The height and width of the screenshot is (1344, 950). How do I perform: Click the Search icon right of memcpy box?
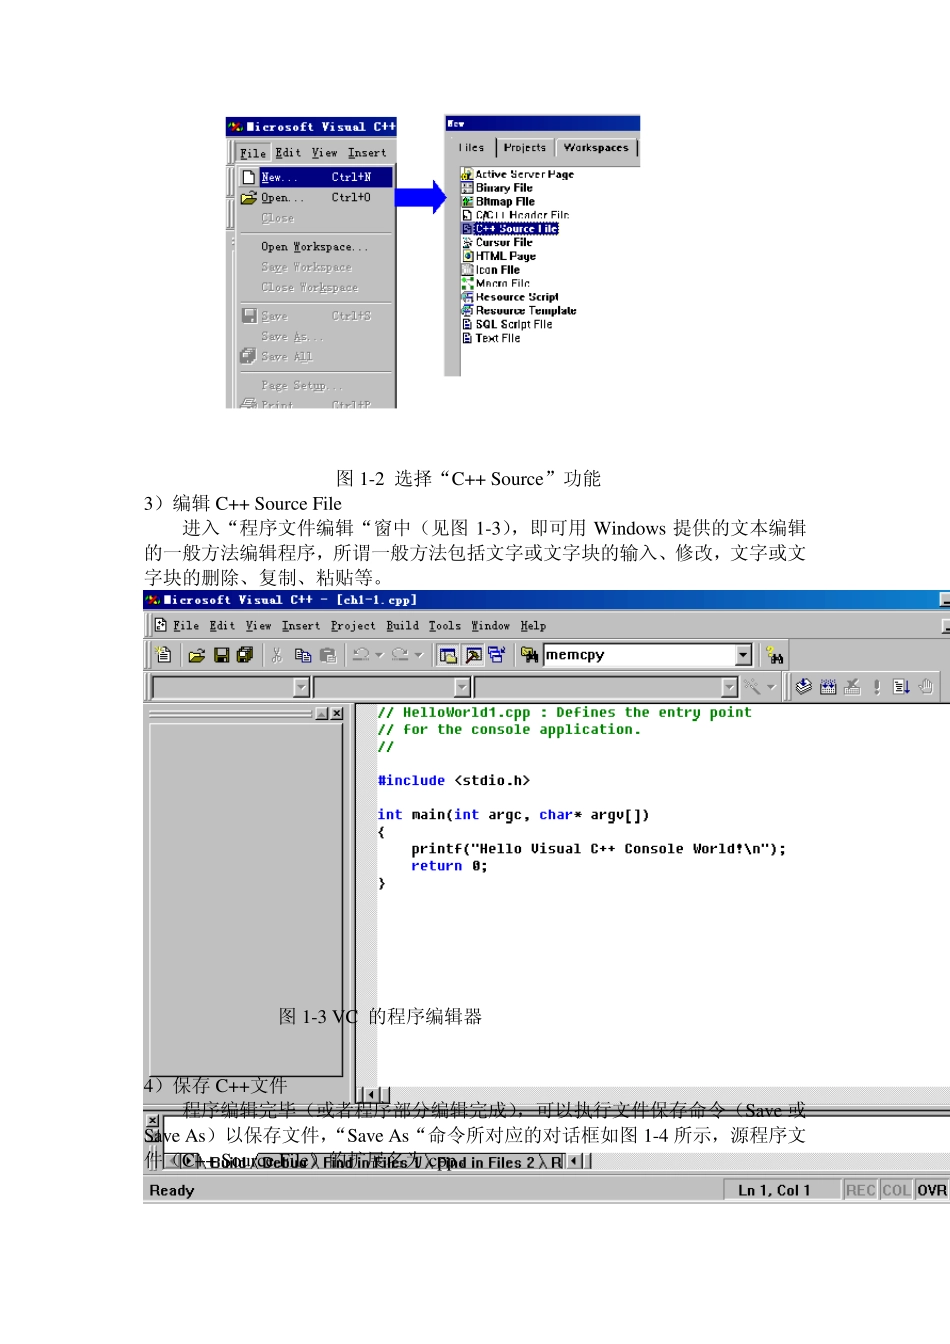pyautogui.click(x=774, y=655)
